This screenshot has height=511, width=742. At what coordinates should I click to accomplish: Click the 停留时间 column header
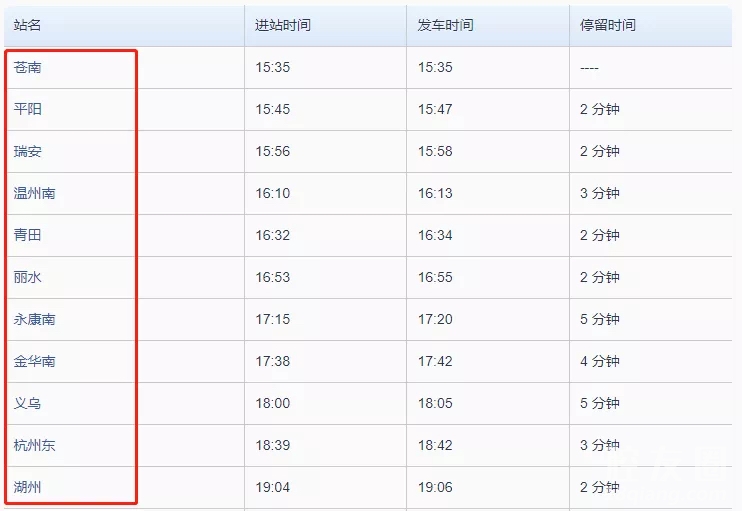(608, 25)
